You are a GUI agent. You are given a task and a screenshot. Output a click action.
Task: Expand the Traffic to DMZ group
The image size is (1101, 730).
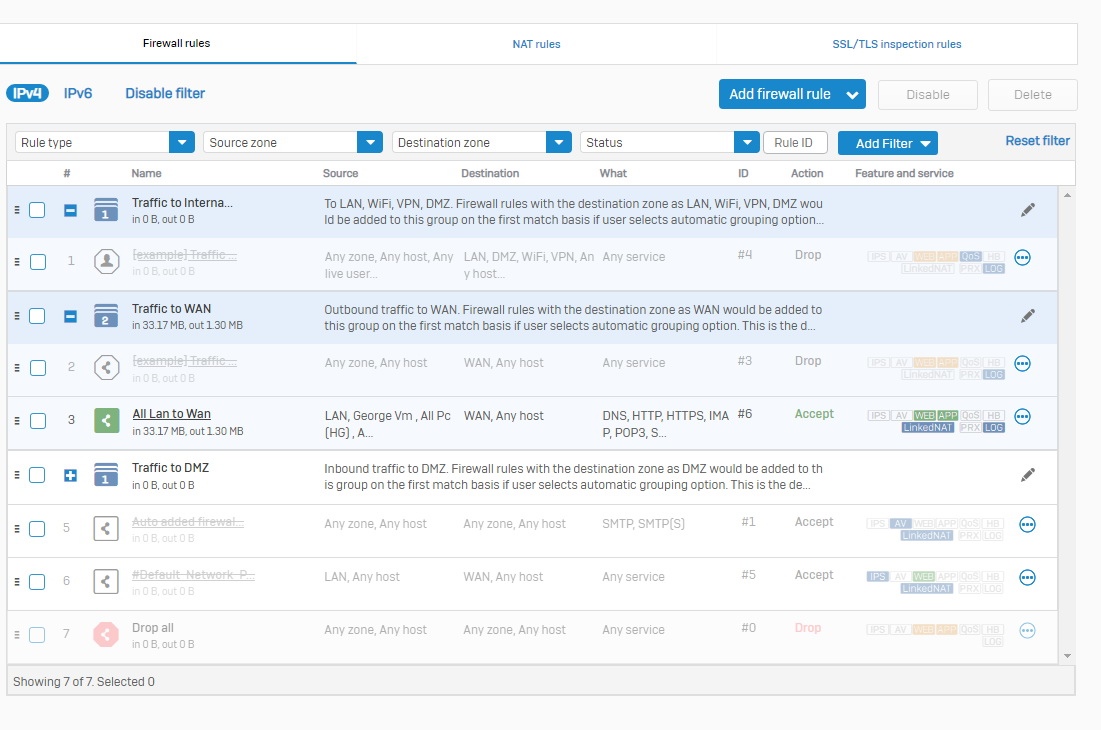point(70,476)
